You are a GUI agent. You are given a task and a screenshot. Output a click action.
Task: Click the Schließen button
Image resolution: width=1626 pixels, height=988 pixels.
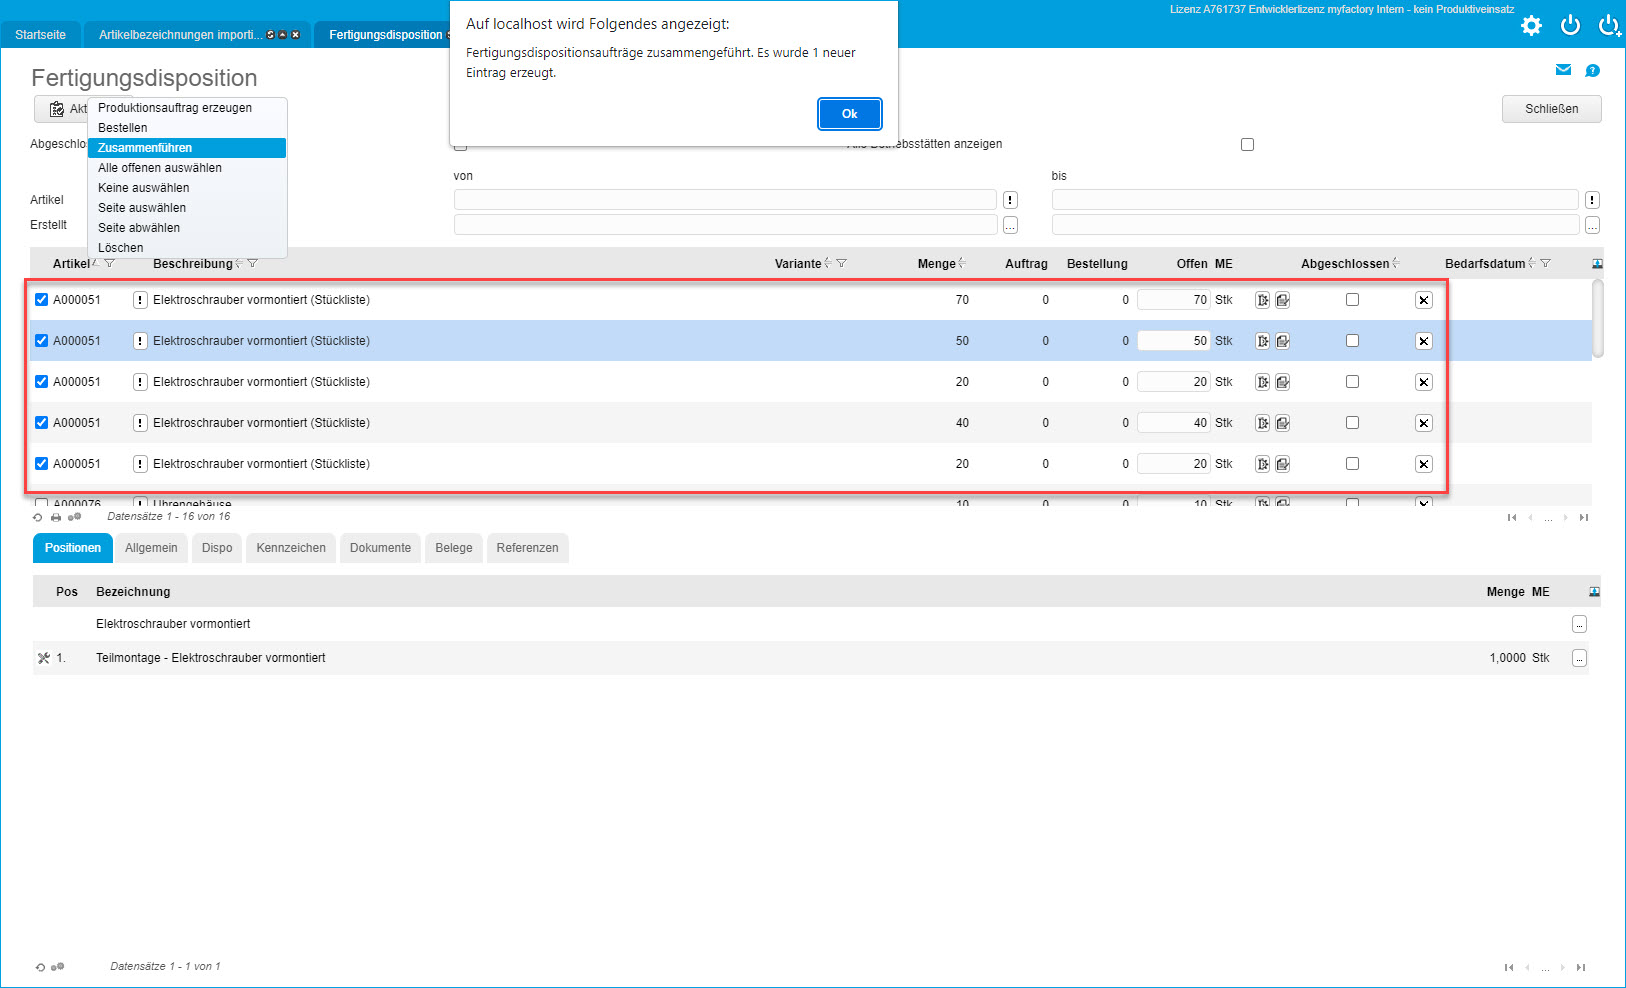1551,109
